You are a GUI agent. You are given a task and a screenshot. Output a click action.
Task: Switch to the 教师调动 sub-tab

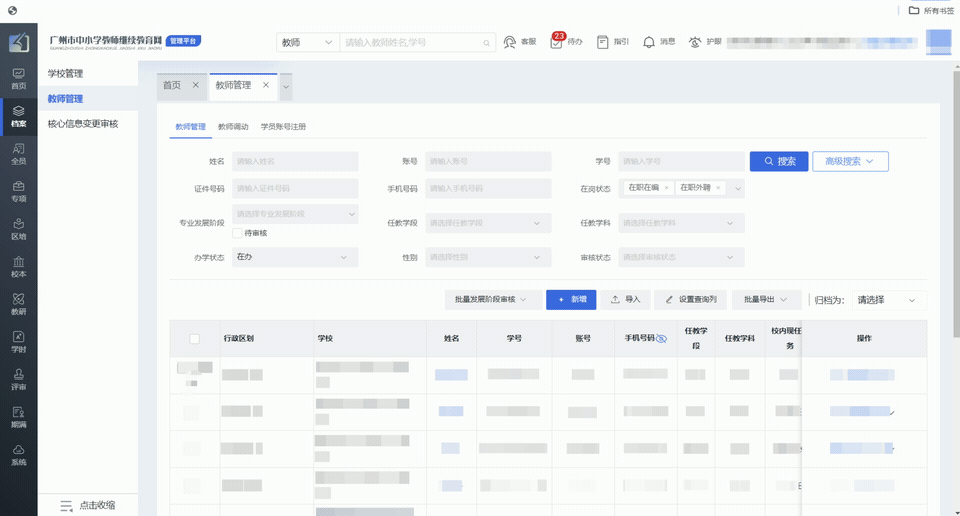(233, 127)
